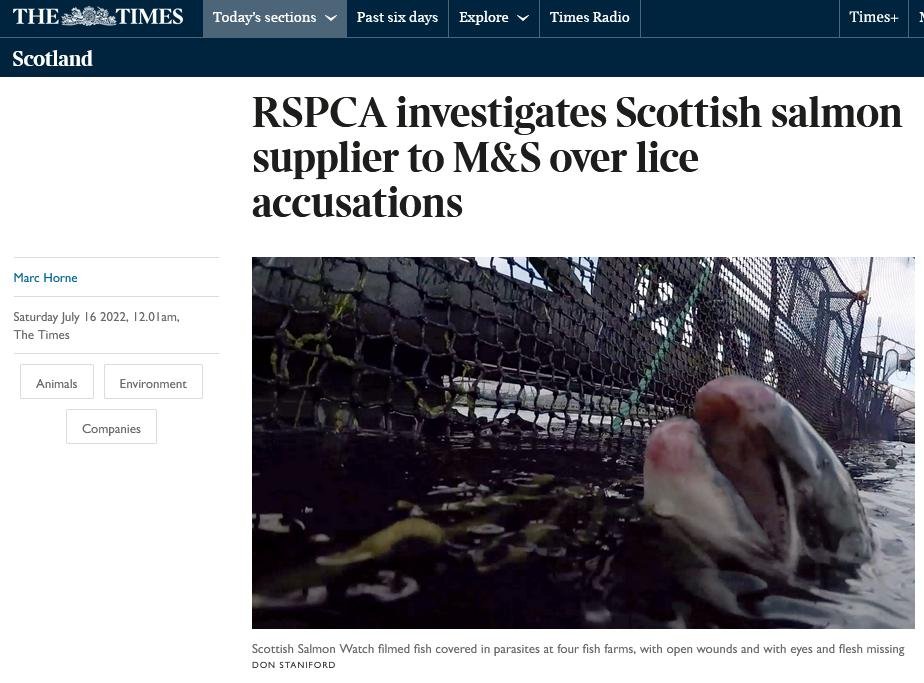Click The Times logo crest
924x683 pixels.
click(89, 17)
